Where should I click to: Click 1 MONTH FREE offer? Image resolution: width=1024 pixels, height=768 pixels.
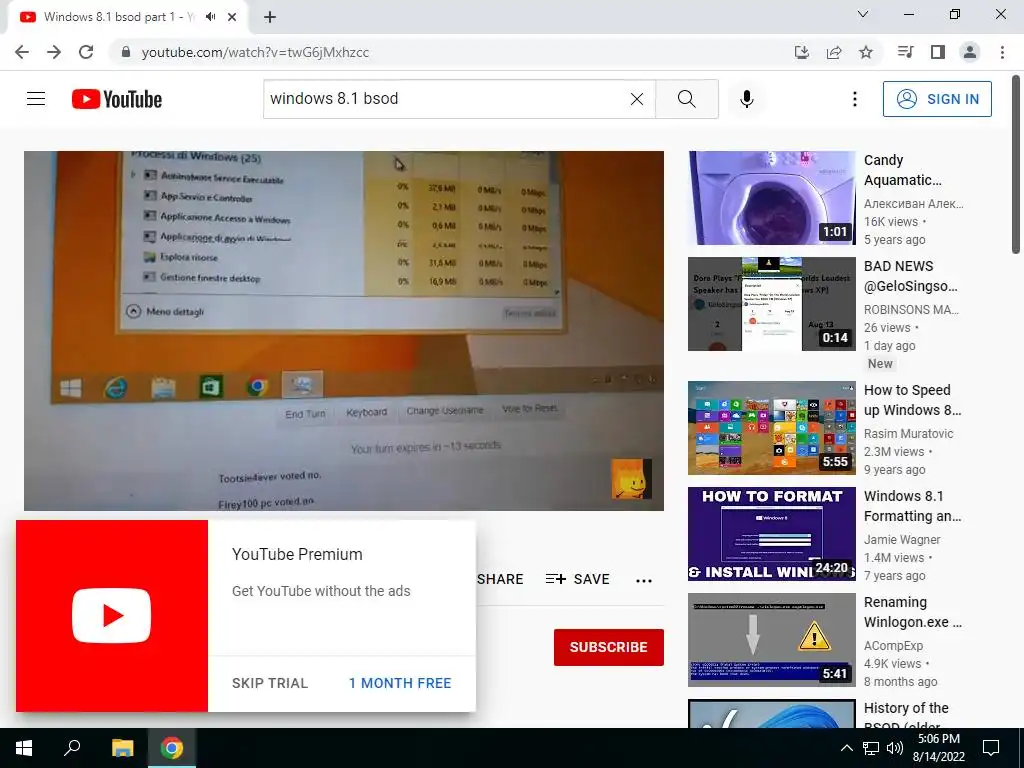pyautogui.click(x=400, y=683)
